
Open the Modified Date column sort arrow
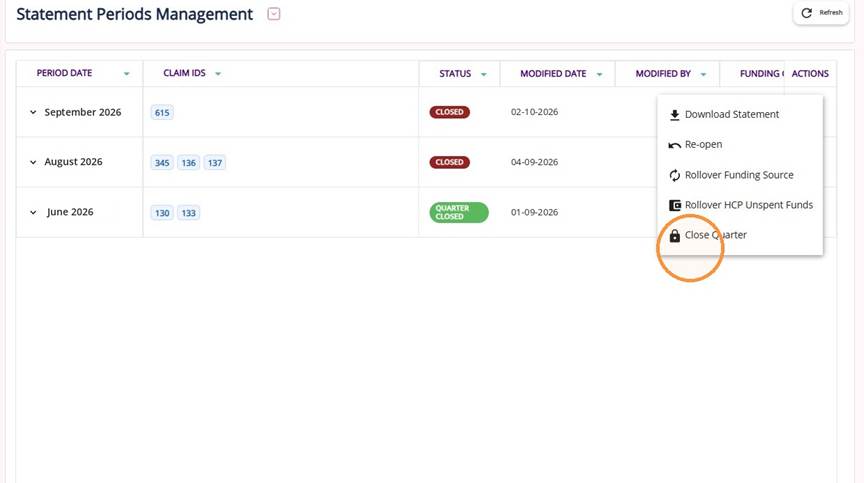pos(600,74)
